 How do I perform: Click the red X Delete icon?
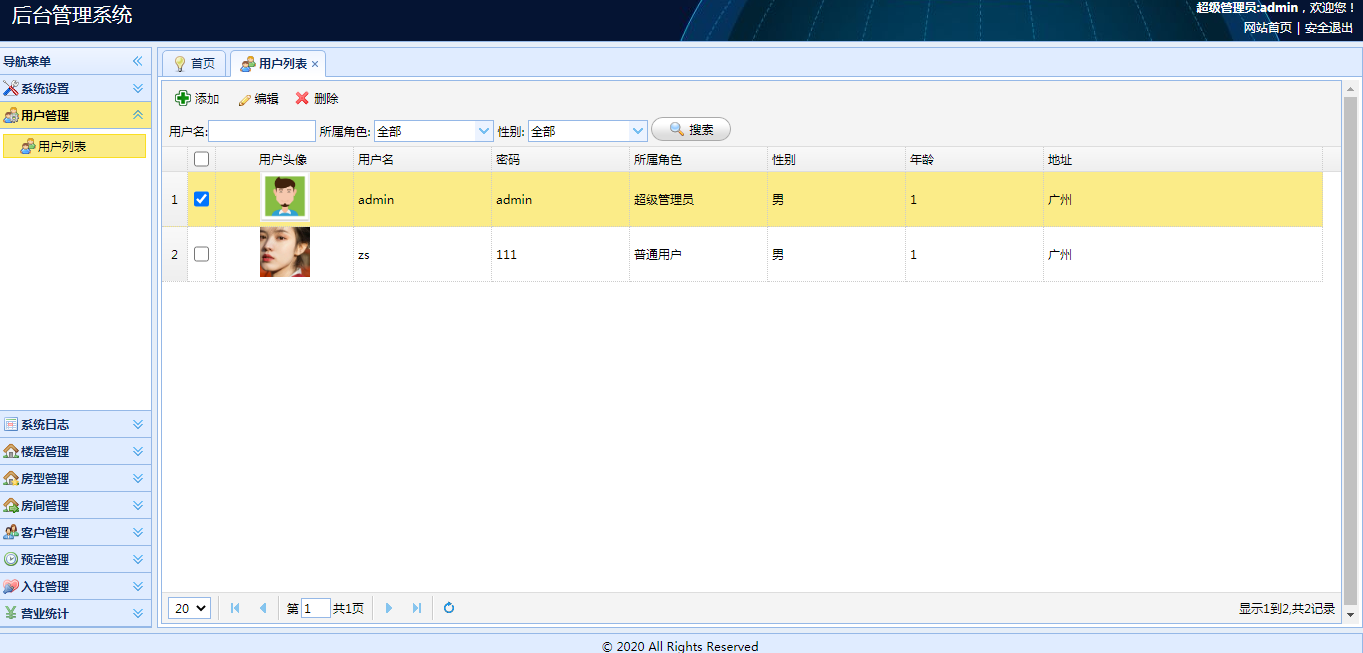(x=302, y=98)
